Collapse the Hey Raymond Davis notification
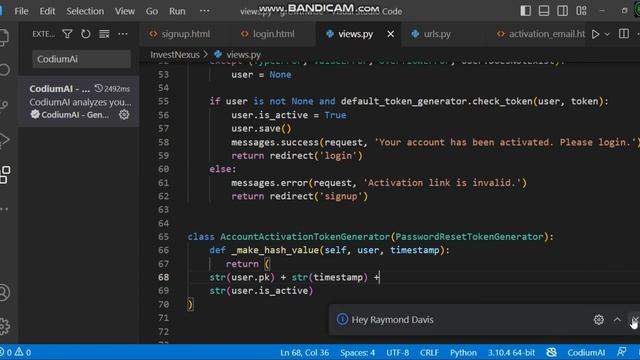 pyautogui.click(x=617, y=320)
